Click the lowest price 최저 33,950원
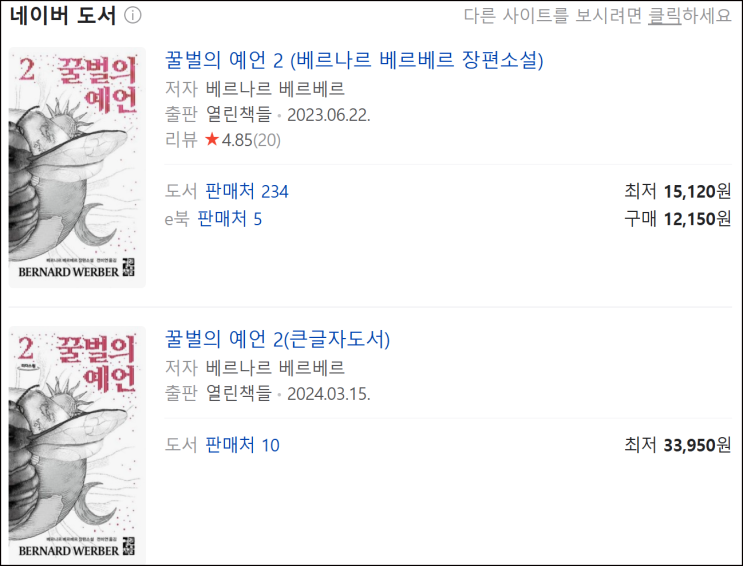743x566 pixels. [x=678, y=445]
